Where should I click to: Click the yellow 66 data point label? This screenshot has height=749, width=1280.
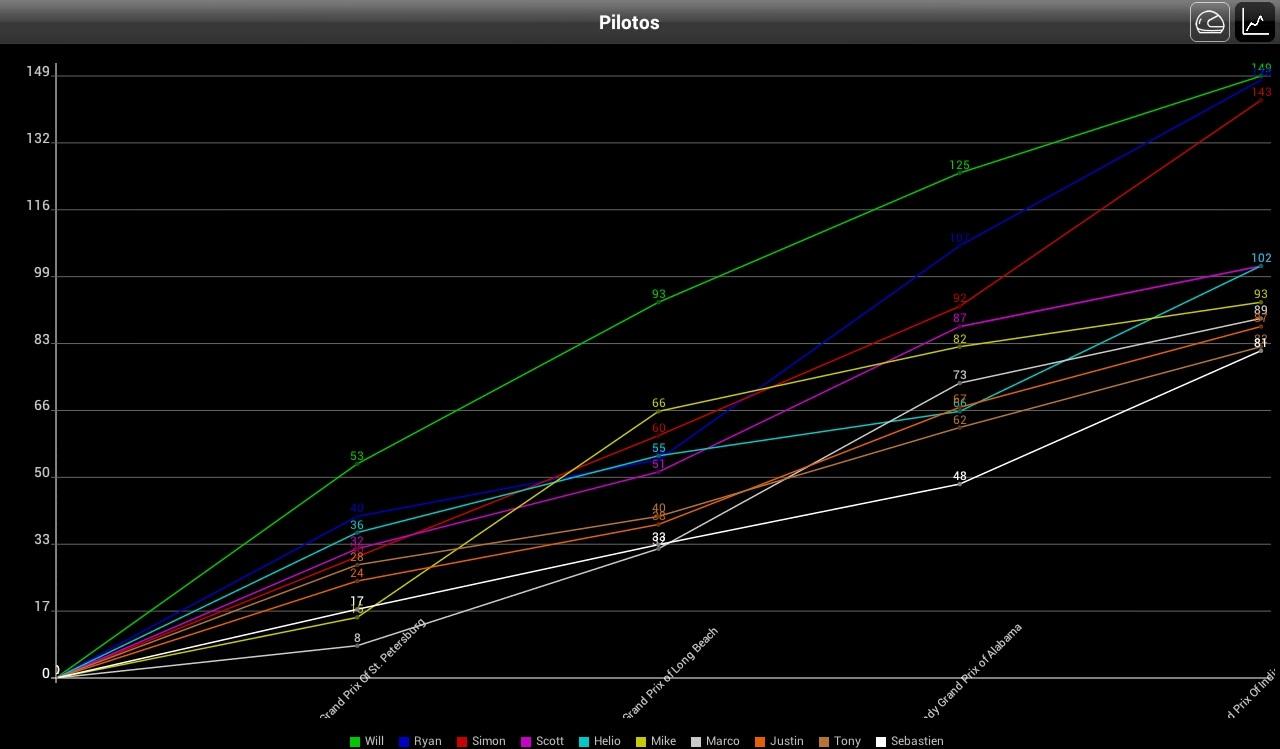click(659, 404)
